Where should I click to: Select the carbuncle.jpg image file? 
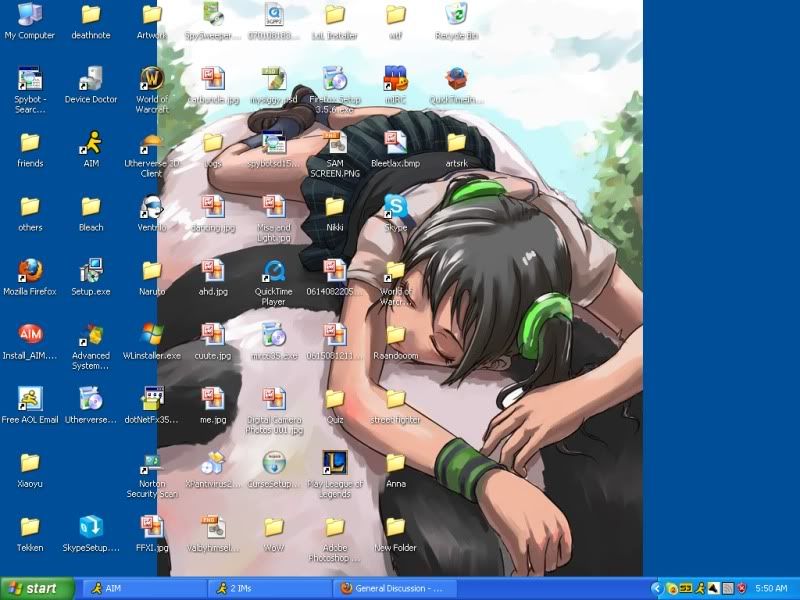(x=213, y=85)
